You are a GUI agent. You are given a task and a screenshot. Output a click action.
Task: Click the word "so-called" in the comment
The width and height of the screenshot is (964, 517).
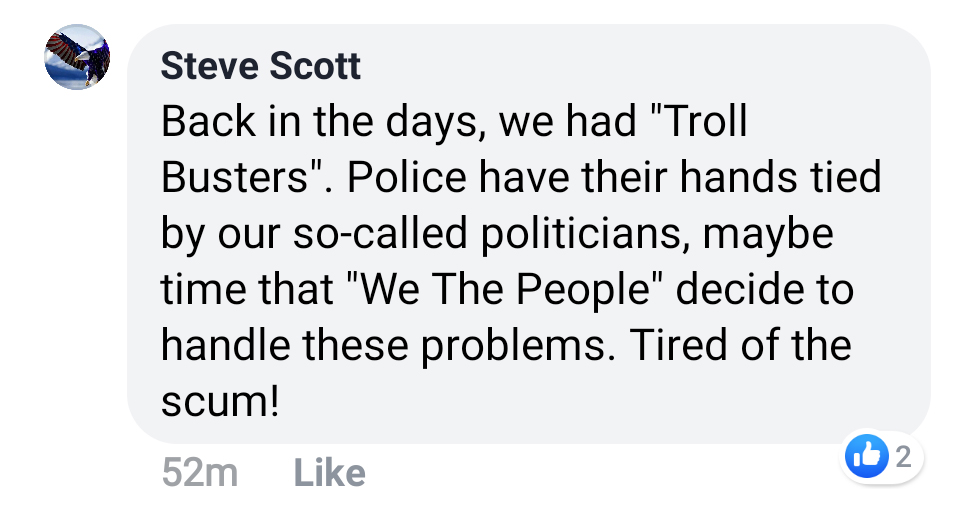[380, 234]
